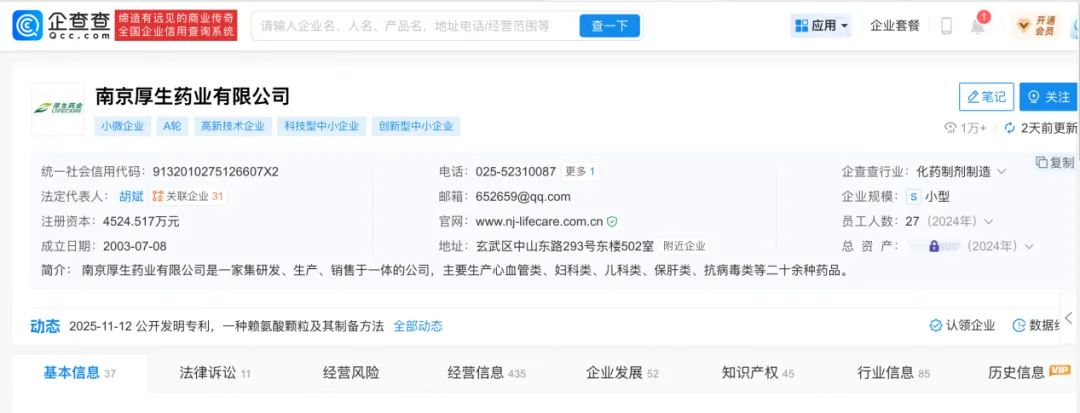Click the 小微企业 tag
Image resolution: width=1080 pixels, height=413 pixels.
click(x=123, y=126)
